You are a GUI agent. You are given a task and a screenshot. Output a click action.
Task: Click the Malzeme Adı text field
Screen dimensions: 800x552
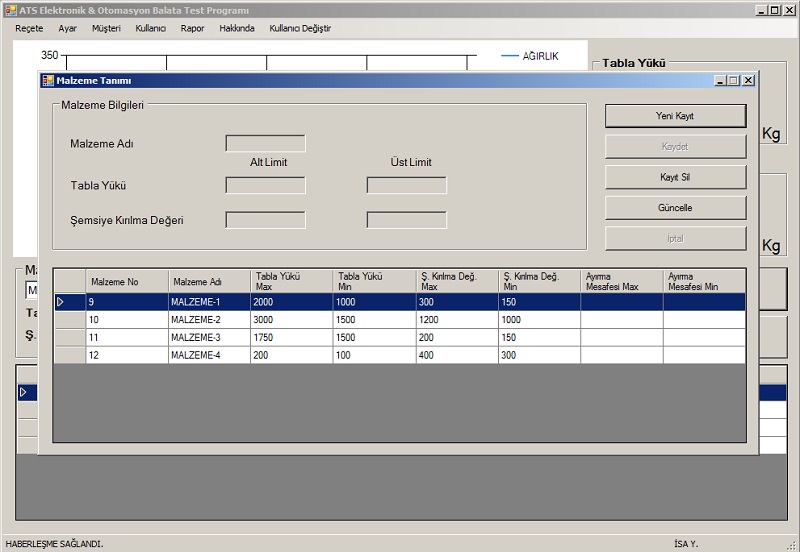[x=265, y=143]
